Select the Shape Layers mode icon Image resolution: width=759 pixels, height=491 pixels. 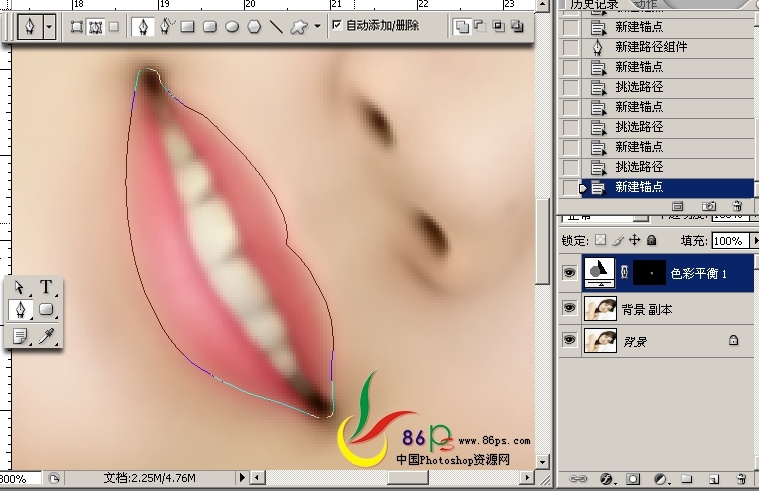click(76, 26)
